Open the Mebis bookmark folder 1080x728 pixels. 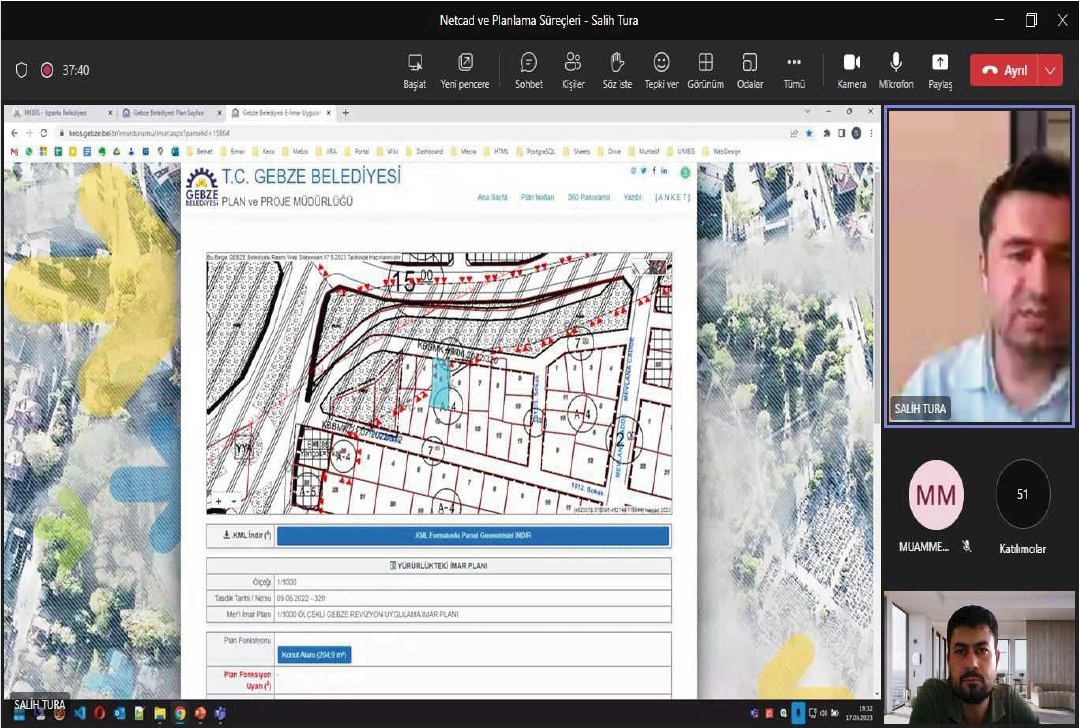[295, 152]
